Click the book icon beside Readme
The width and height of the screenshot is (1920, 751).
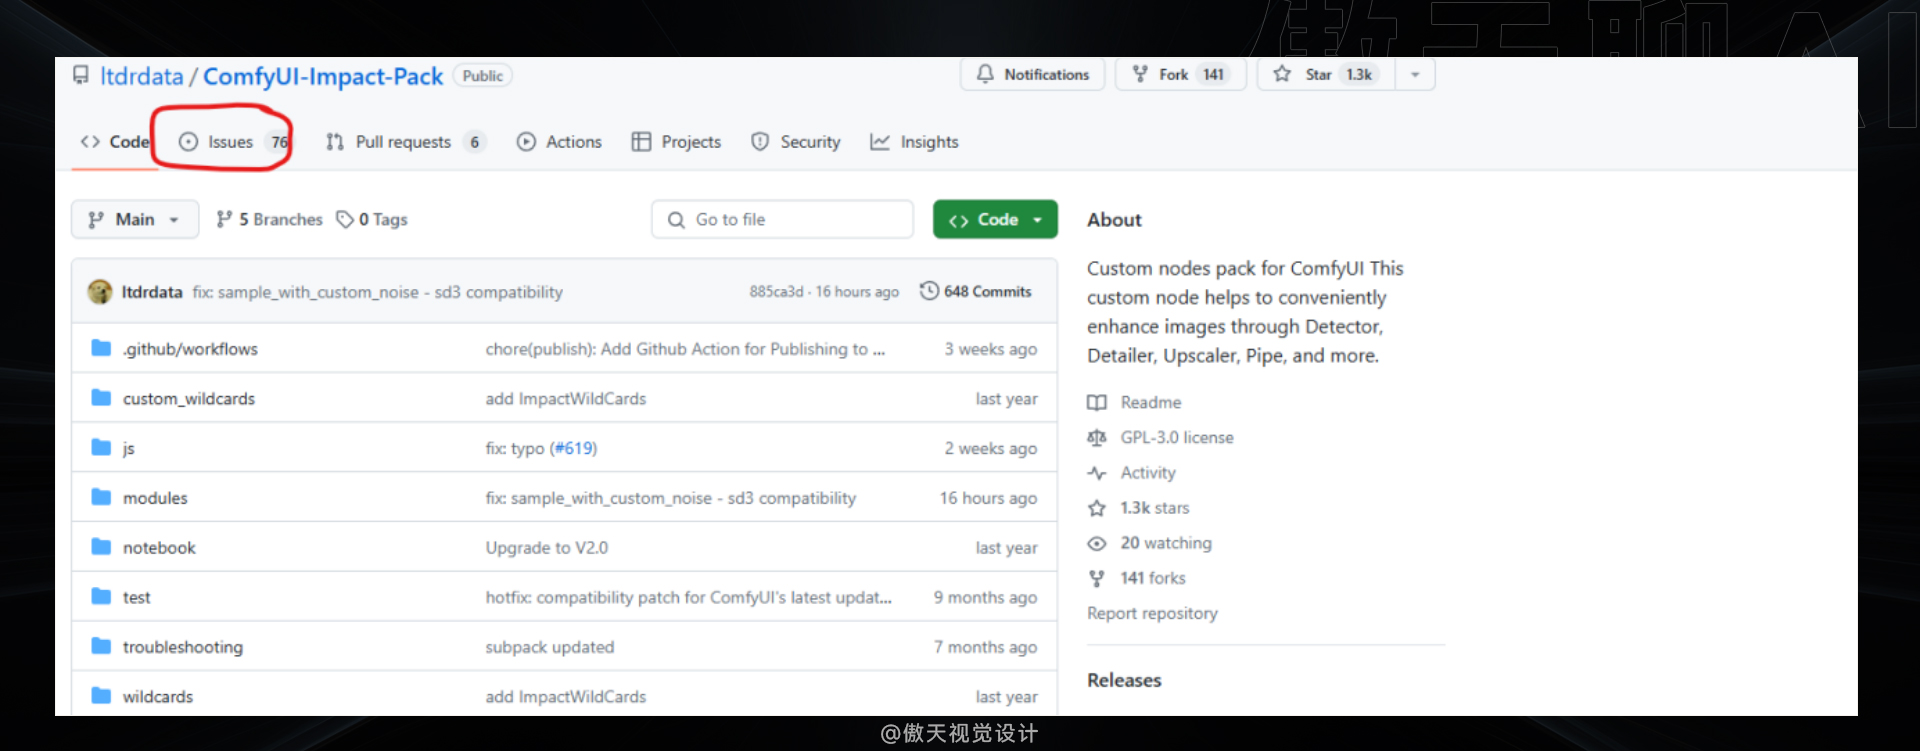(x=1097, y=402)
